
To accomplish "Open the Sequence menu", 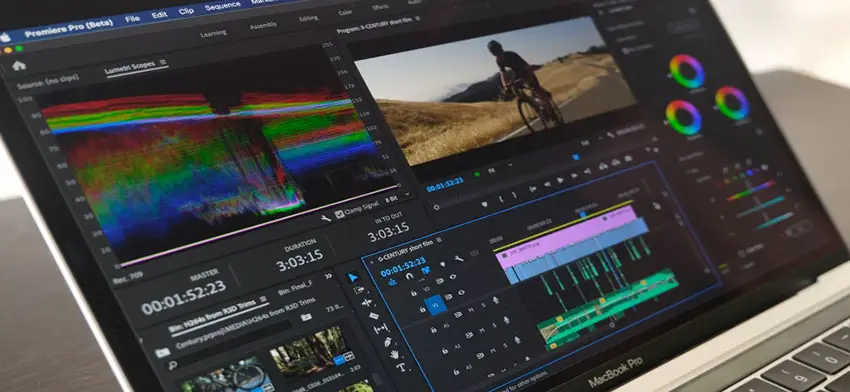I will (222, 6).
